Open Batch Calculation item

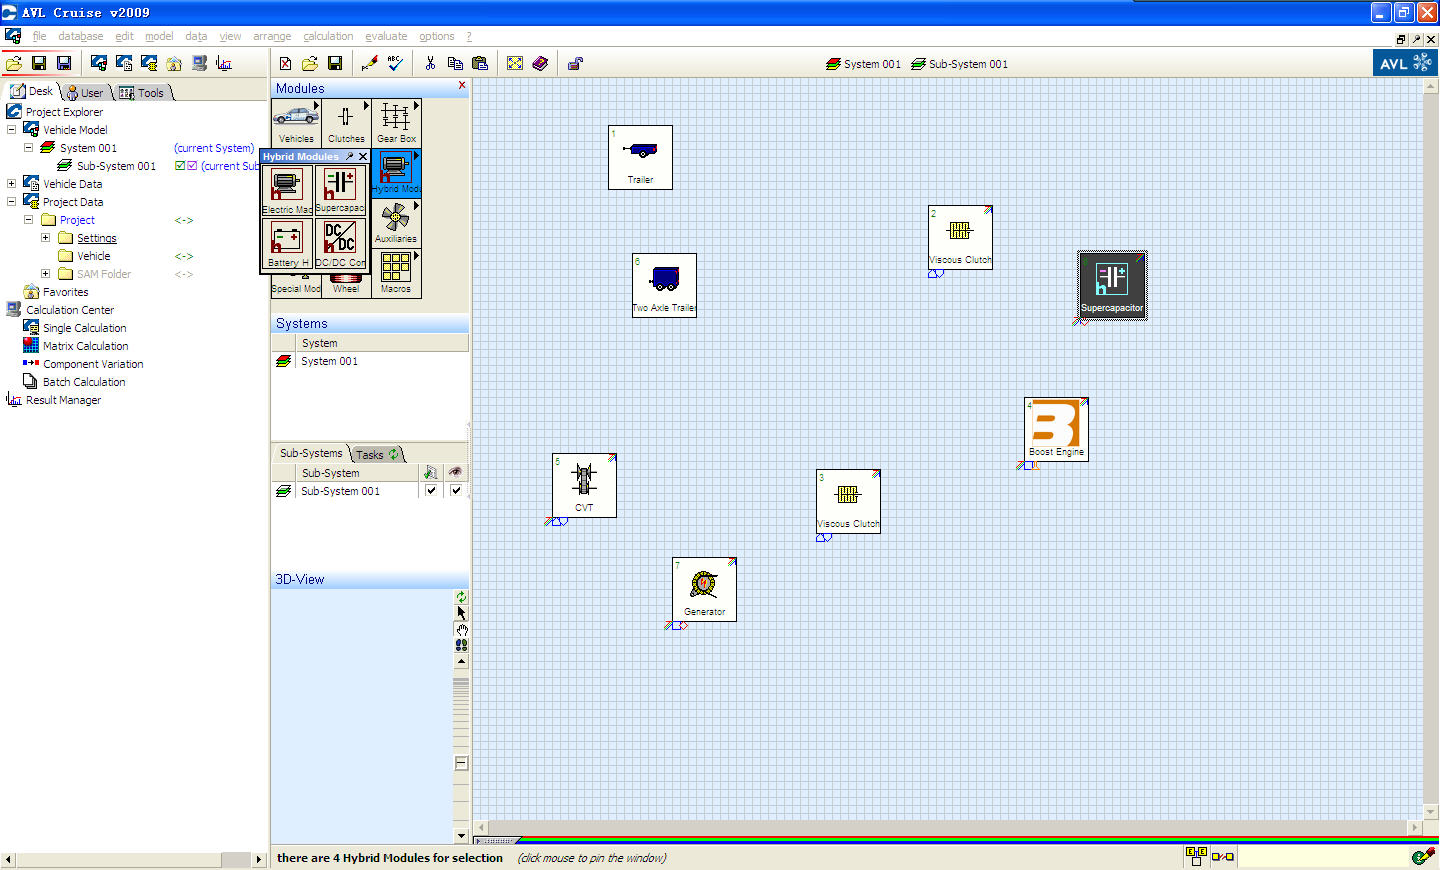tap(84, 382)
